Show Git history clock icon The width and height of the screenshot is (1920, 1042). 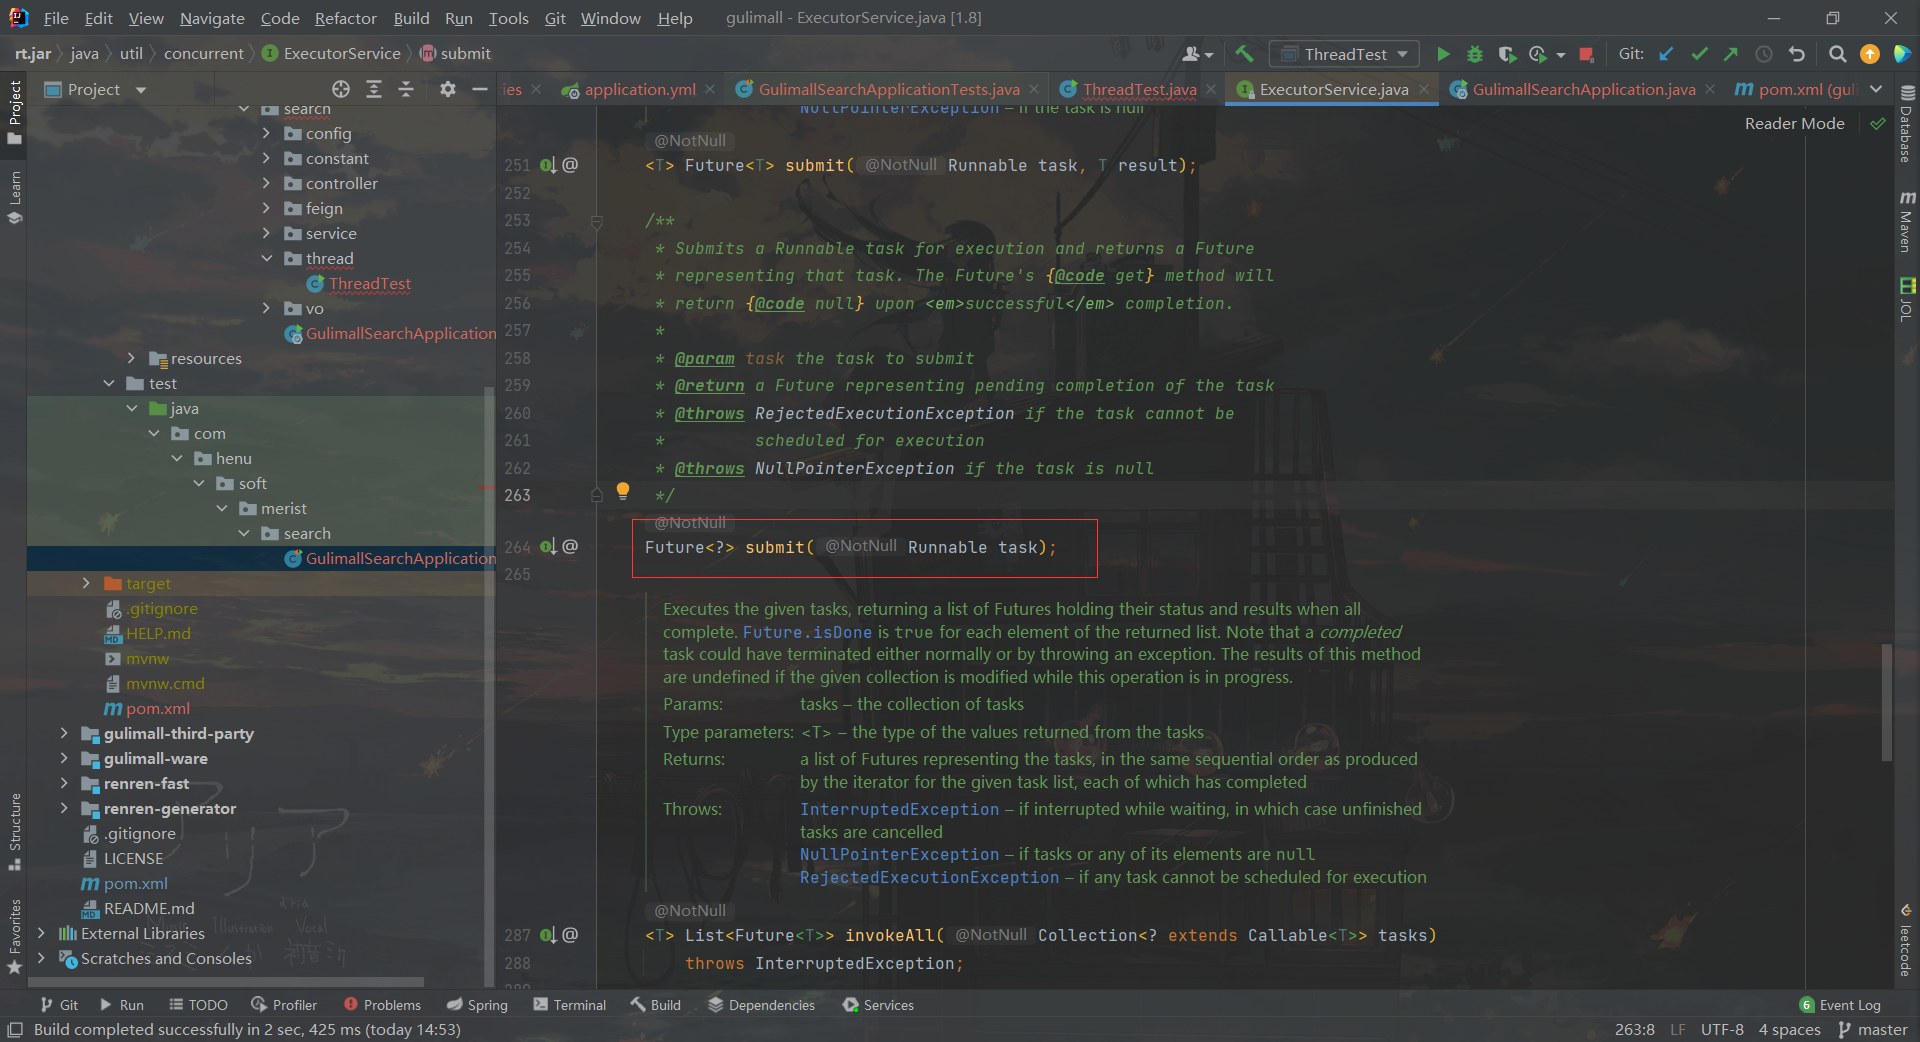[1764, 54]
